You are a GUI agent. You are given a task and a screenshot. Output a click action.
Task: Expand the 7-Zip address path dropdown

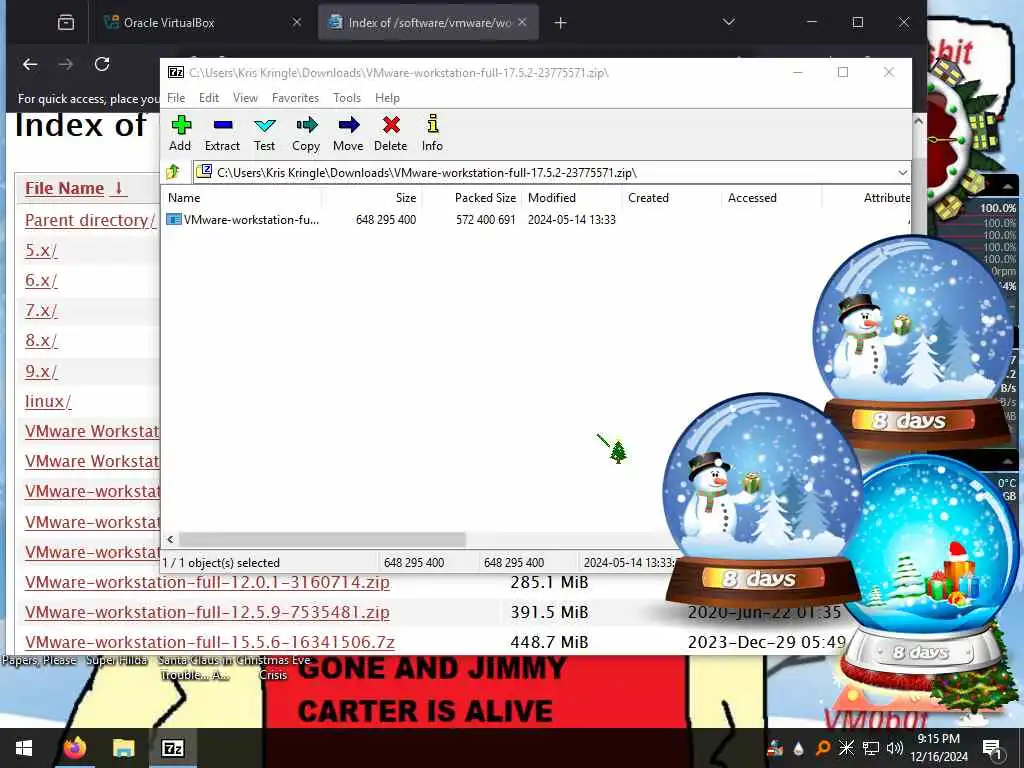903,172
